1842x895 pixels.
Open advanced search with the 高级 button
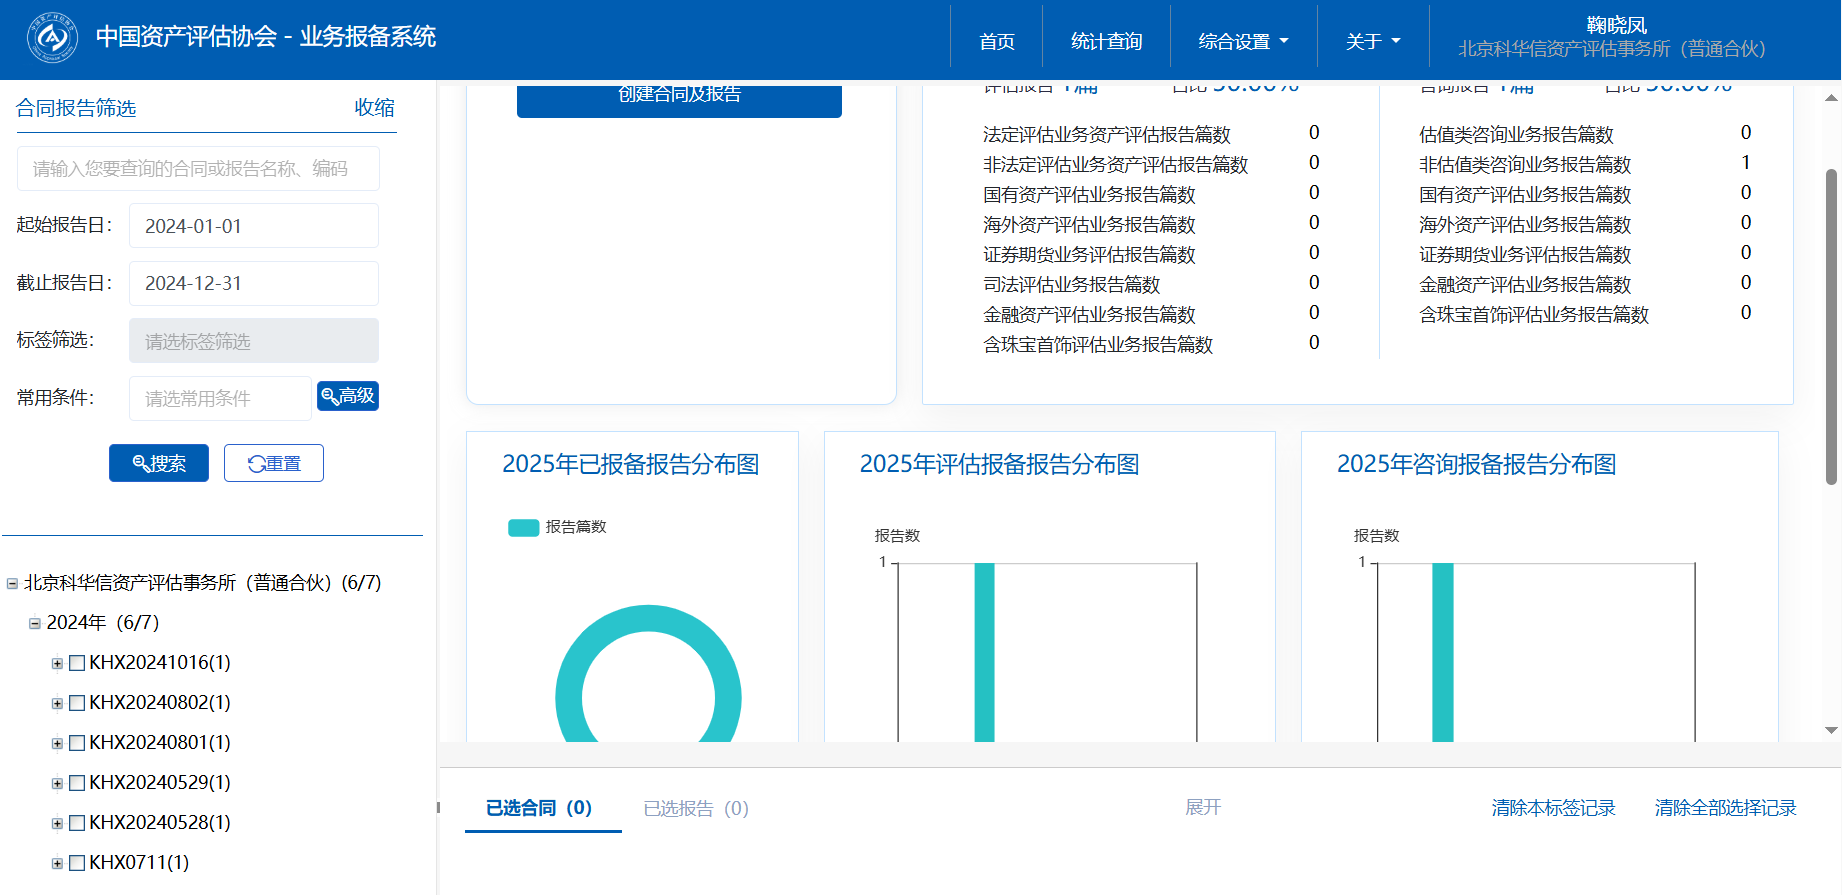point(348,396)
